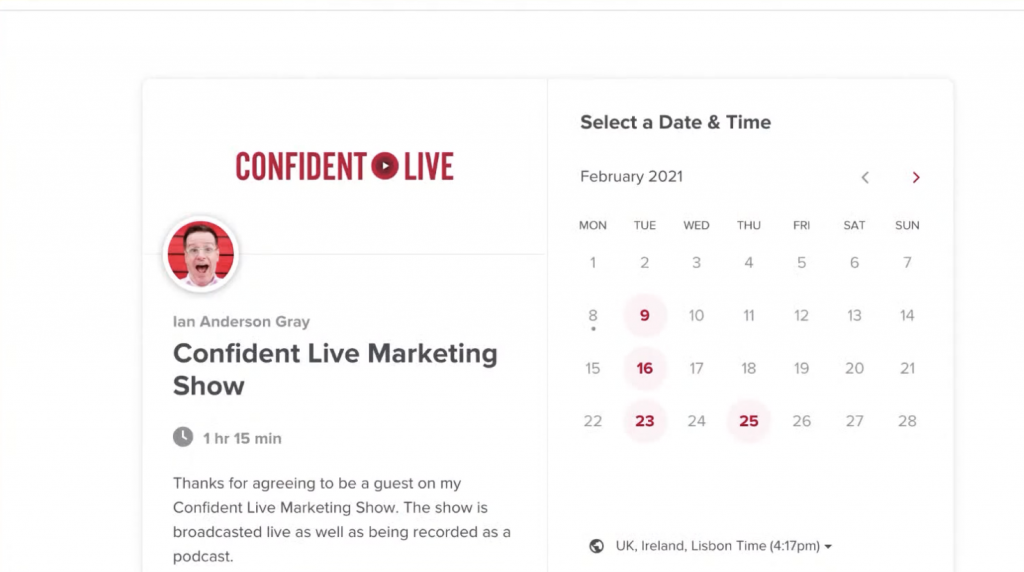This screenshot has width=1024, height=572.
Task: Click the Confident Live Marketing Show title
Action: click(335, 370)
